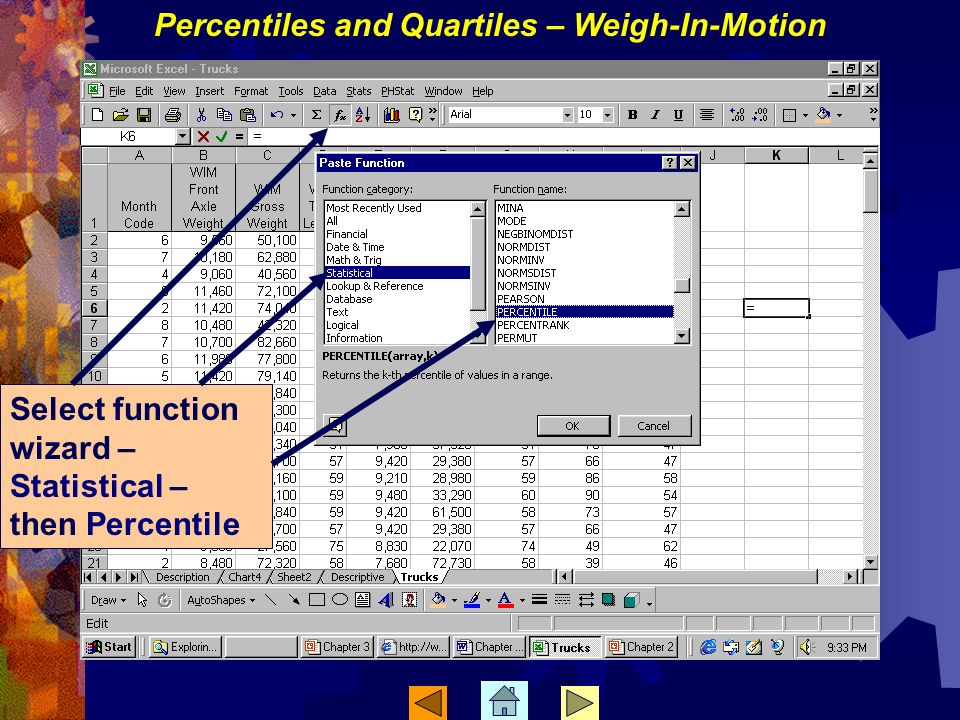Click the Windows Start button
960x720 pixels.
pyautogui.click(x=109, y=647)
